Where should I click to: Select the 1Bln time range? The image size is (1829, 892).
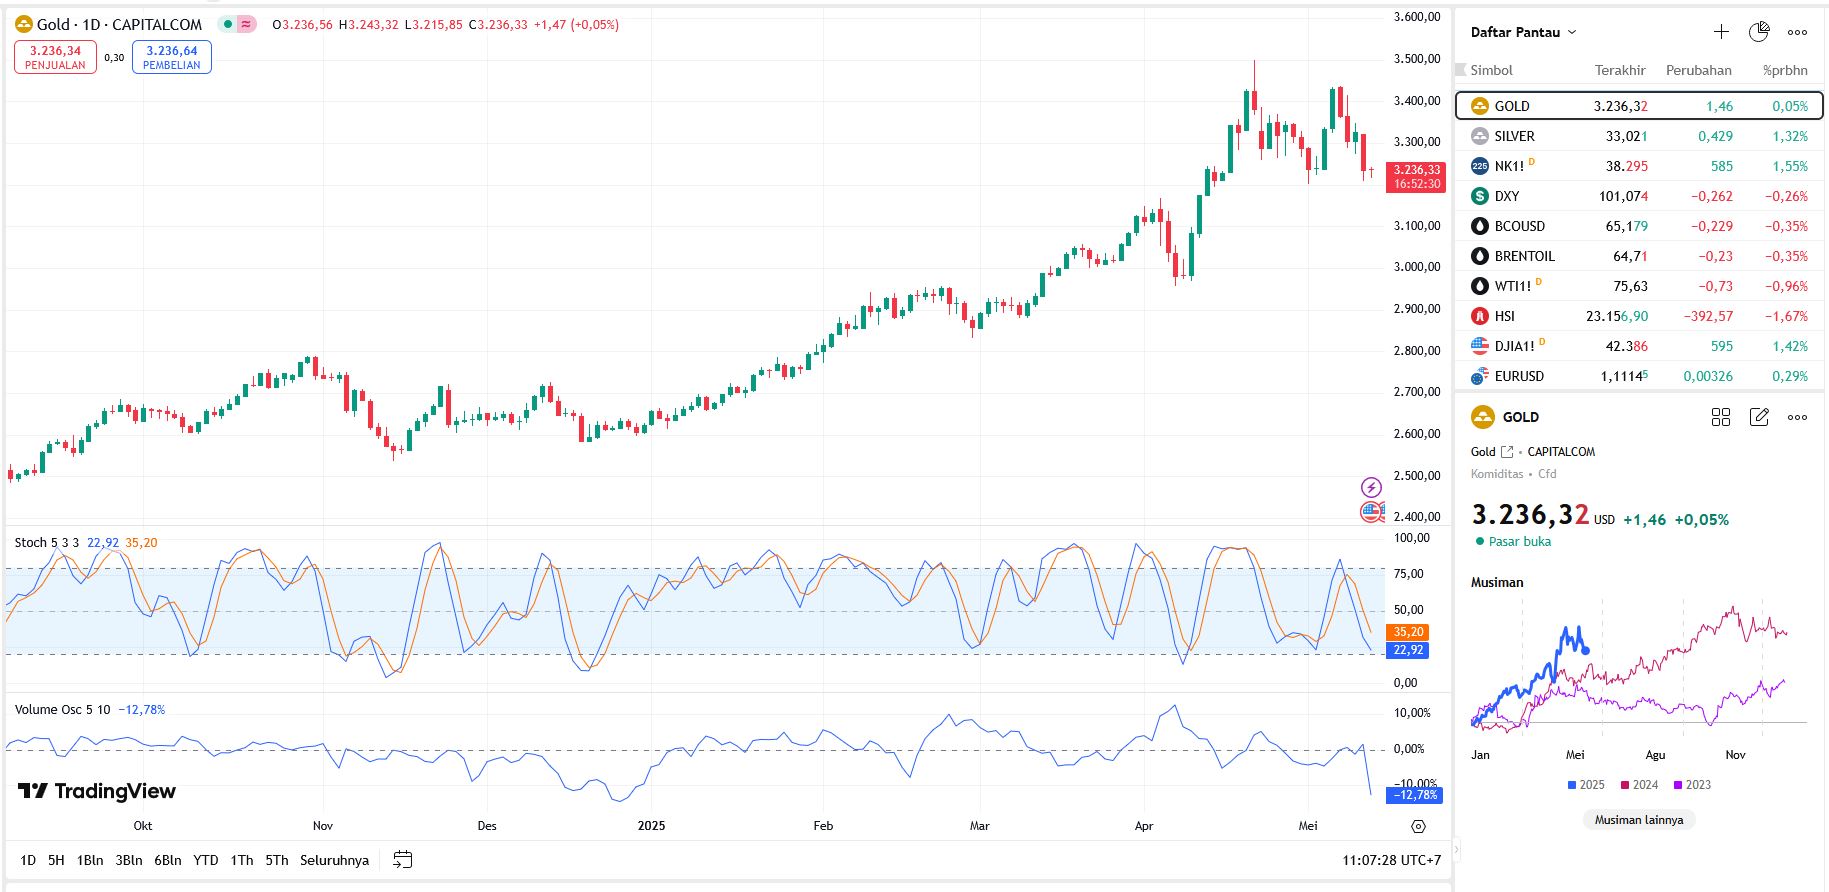90,860
